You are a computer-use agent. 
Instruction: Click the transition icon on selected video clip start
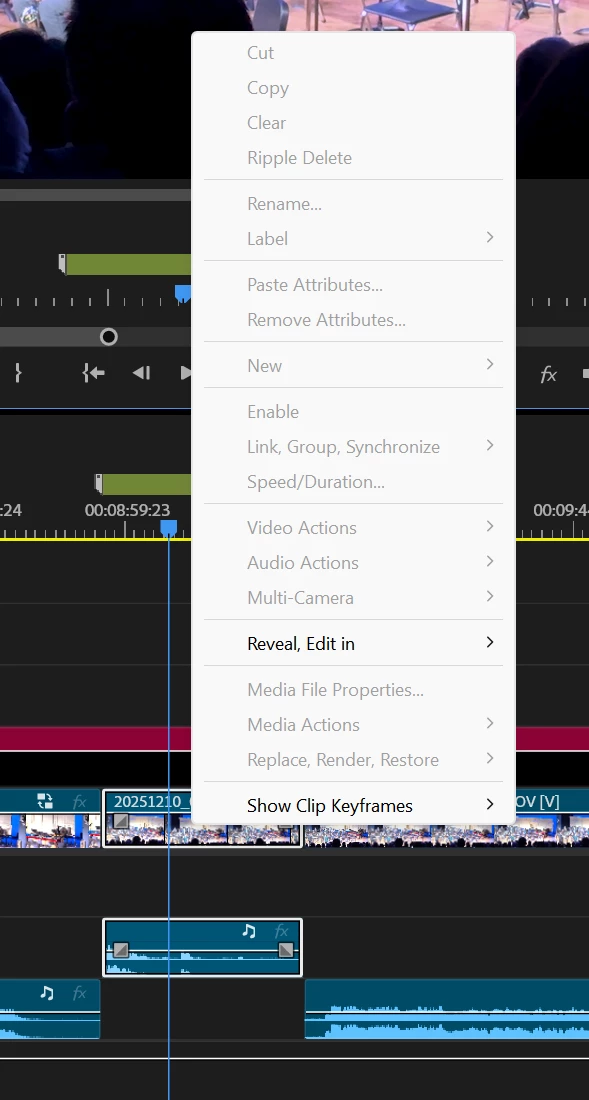click(121, 821)
